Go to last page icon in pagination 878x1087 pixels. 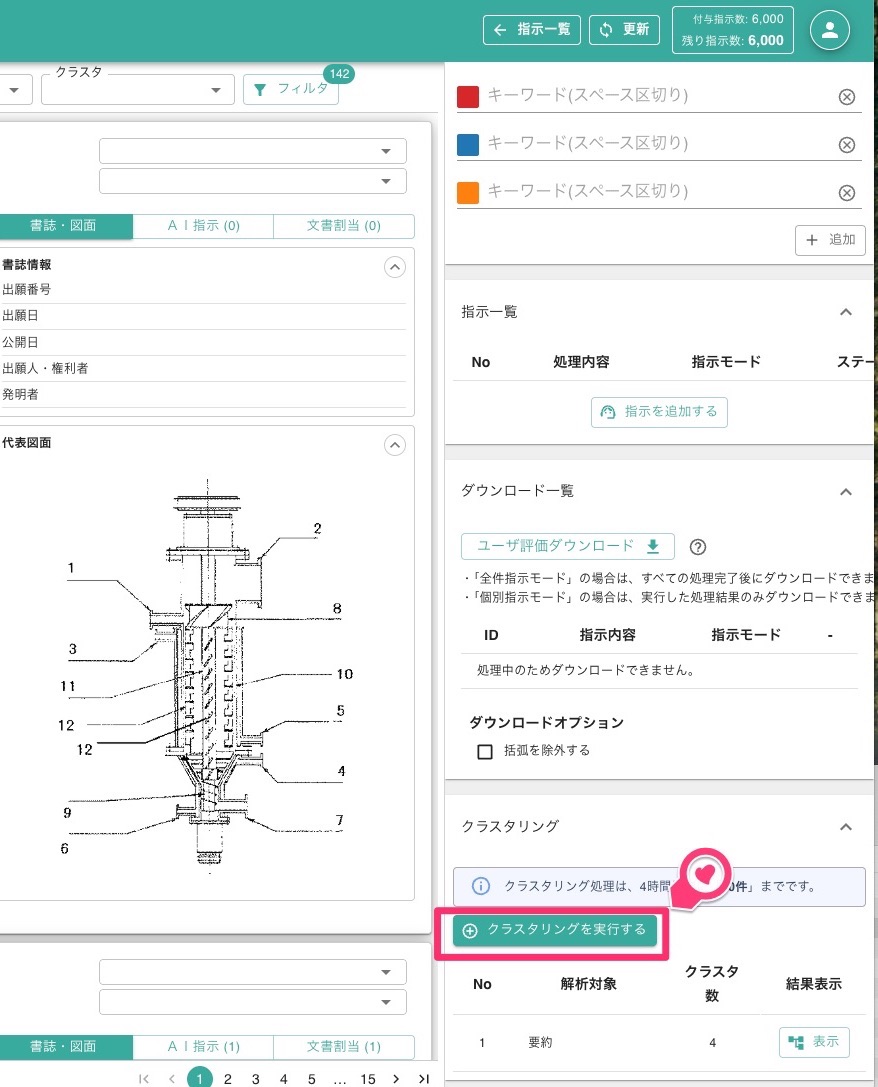[423, 1079]
